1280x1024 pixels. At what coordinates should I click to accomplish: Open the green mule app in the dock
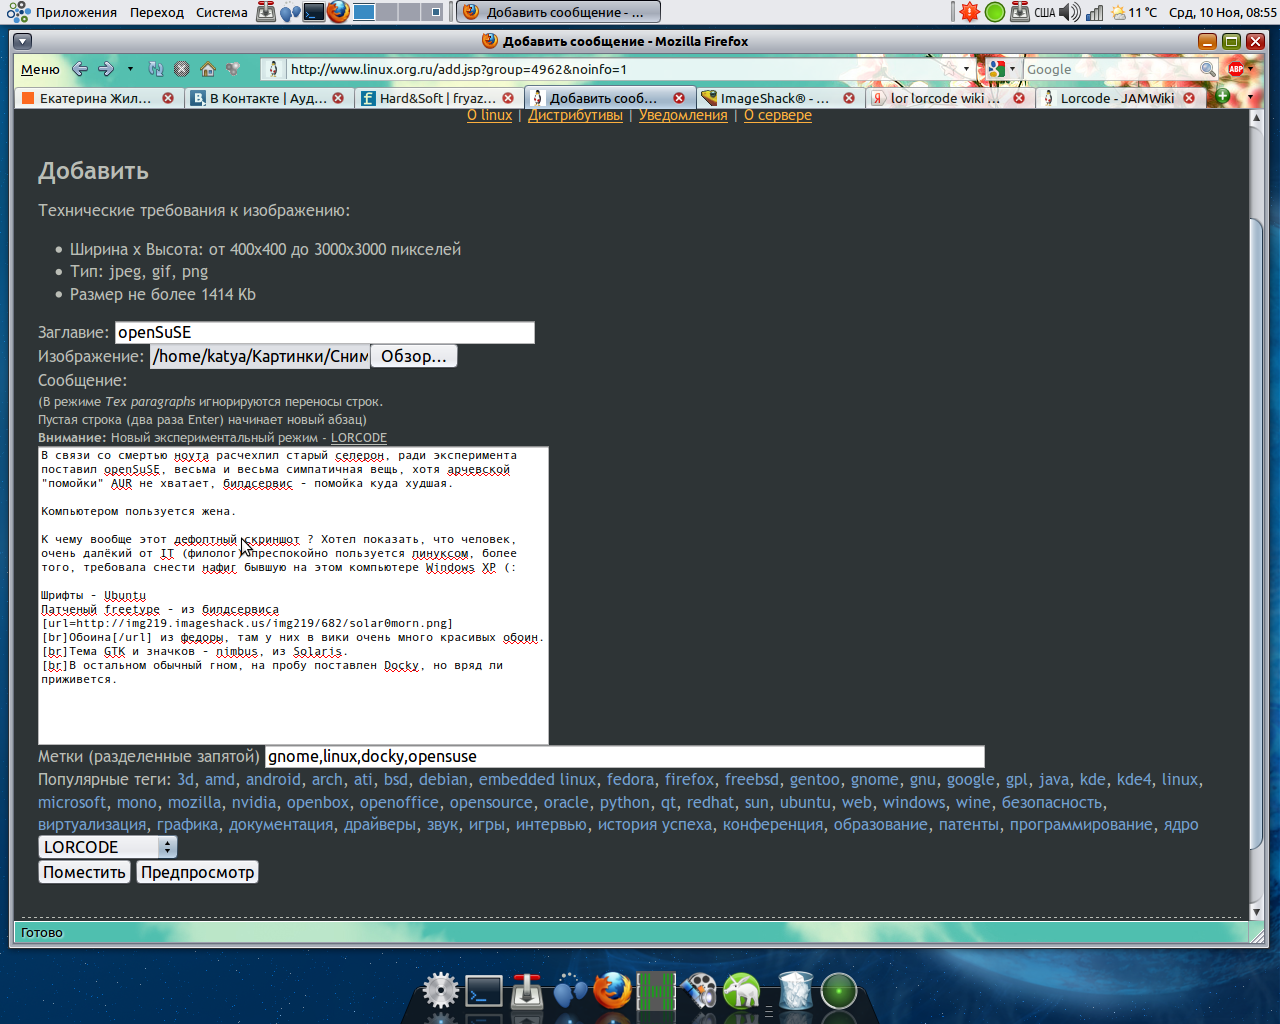point(742,991)
